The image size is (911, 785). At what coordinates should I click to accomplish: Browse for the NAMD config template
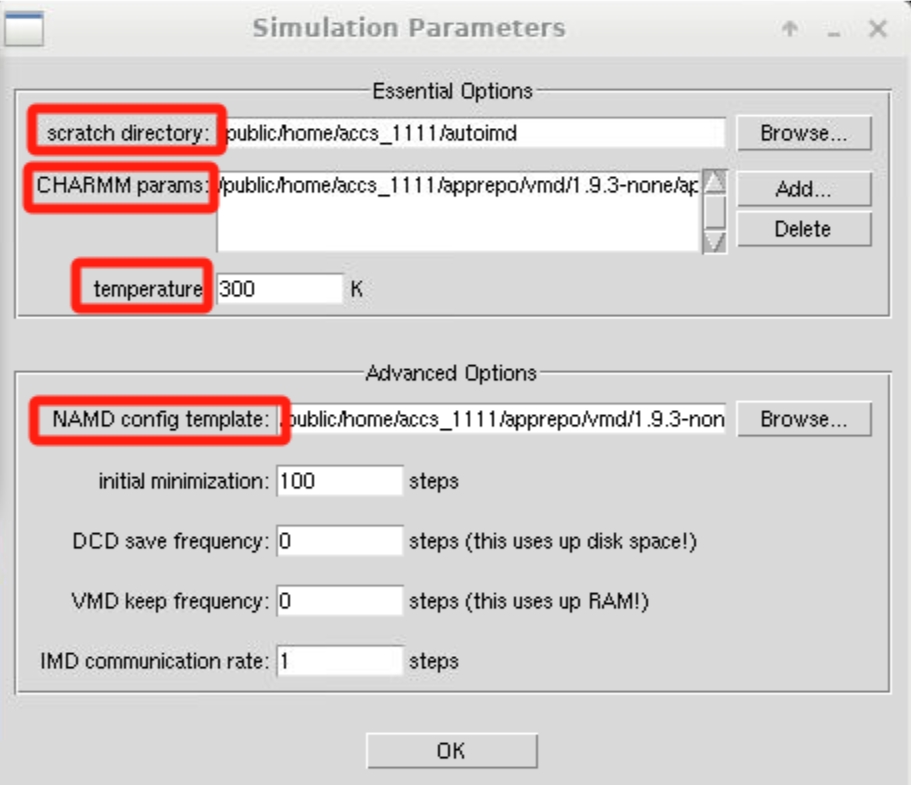pos(804,420)
